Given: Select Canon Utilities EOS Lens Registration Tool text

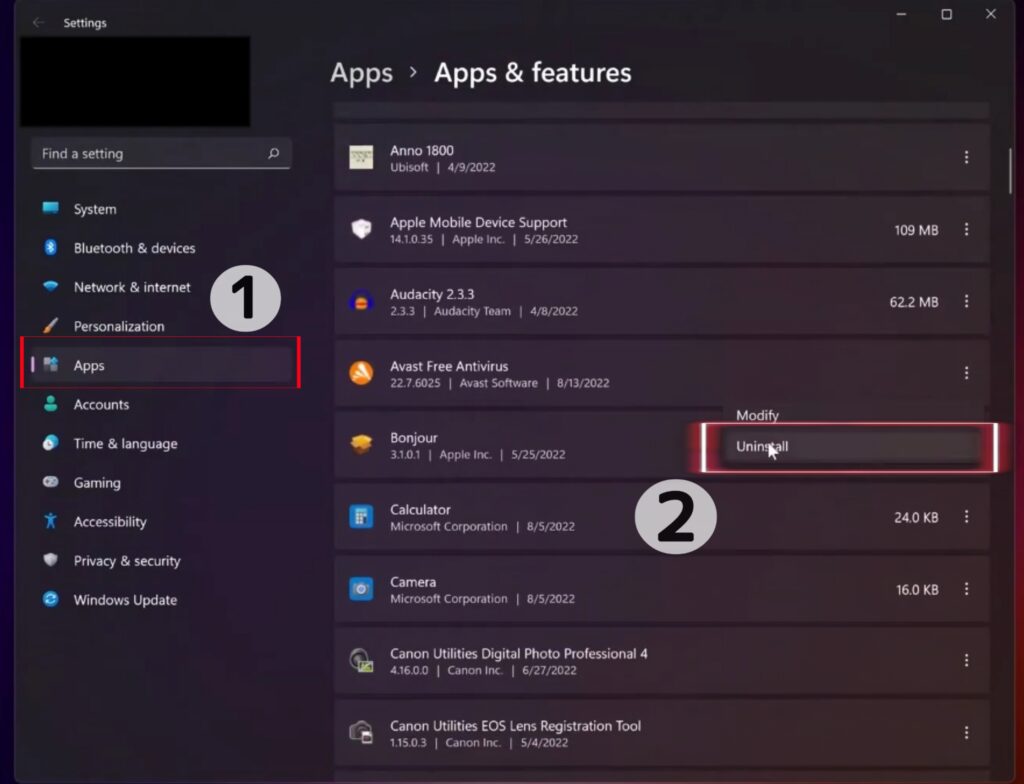Looking at the screenshot, I should pyautogui.click(x=515, y=726).
